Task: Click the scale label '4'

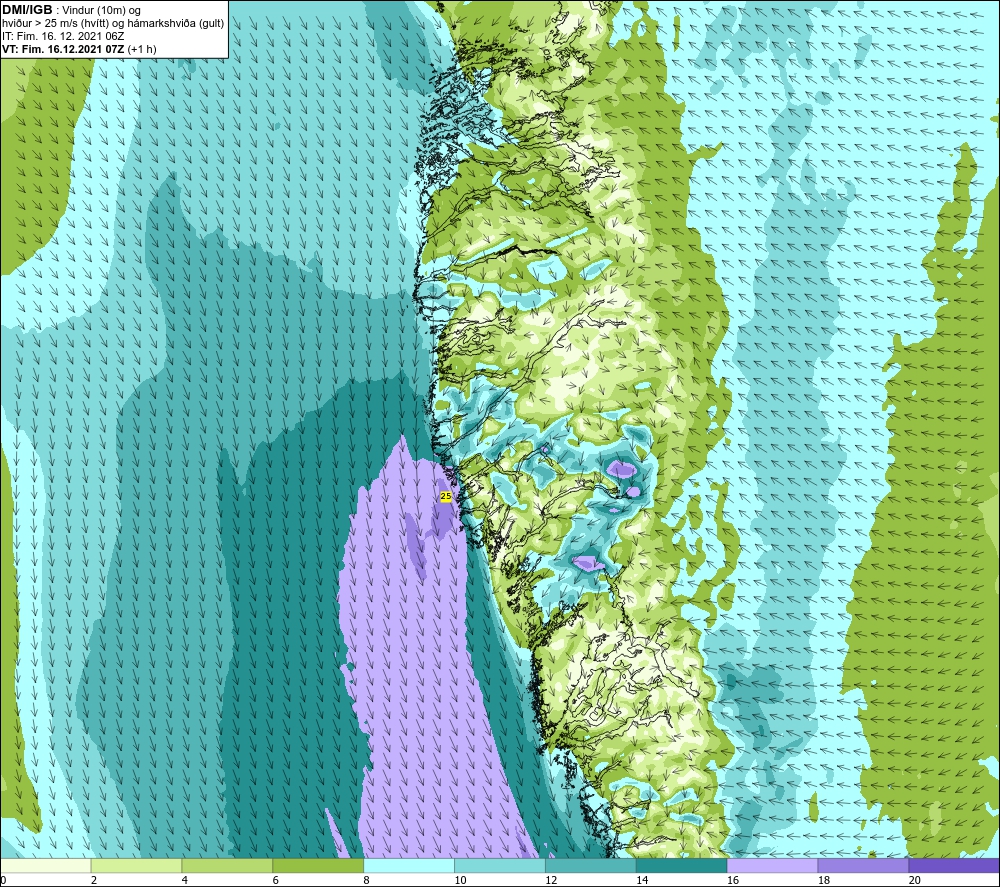Action: (184, 880)
